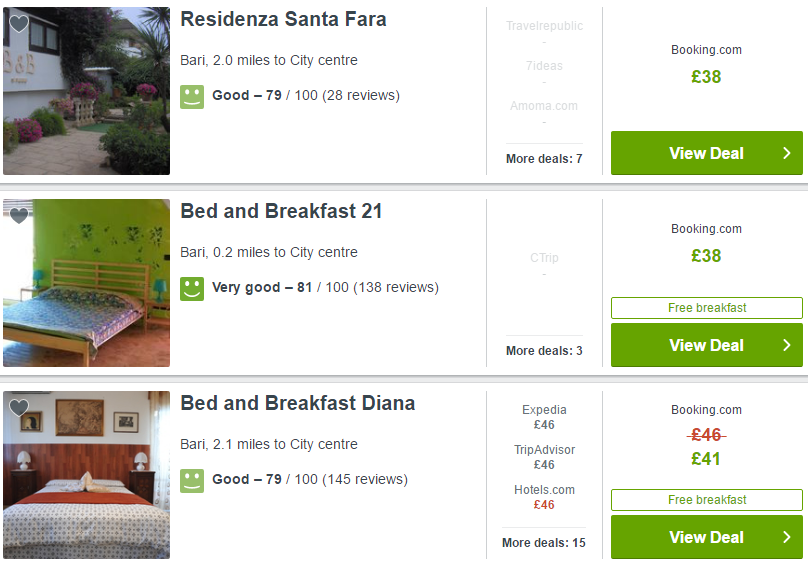Expand More deals: 7 for Residenza Santa Fara
This screenshot has width=808, height=565.
pyautogui.click(x=544, y=159)
